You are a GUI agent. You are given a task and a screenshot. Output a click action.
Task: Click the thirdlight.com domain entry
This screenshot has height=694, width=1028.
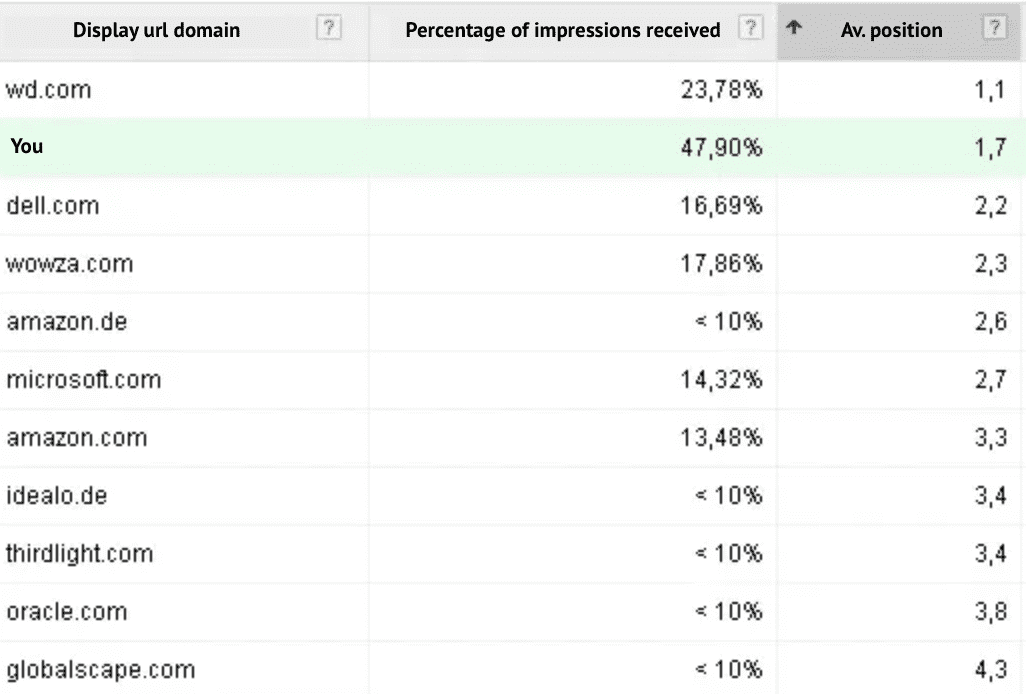[x=79, y=553]
